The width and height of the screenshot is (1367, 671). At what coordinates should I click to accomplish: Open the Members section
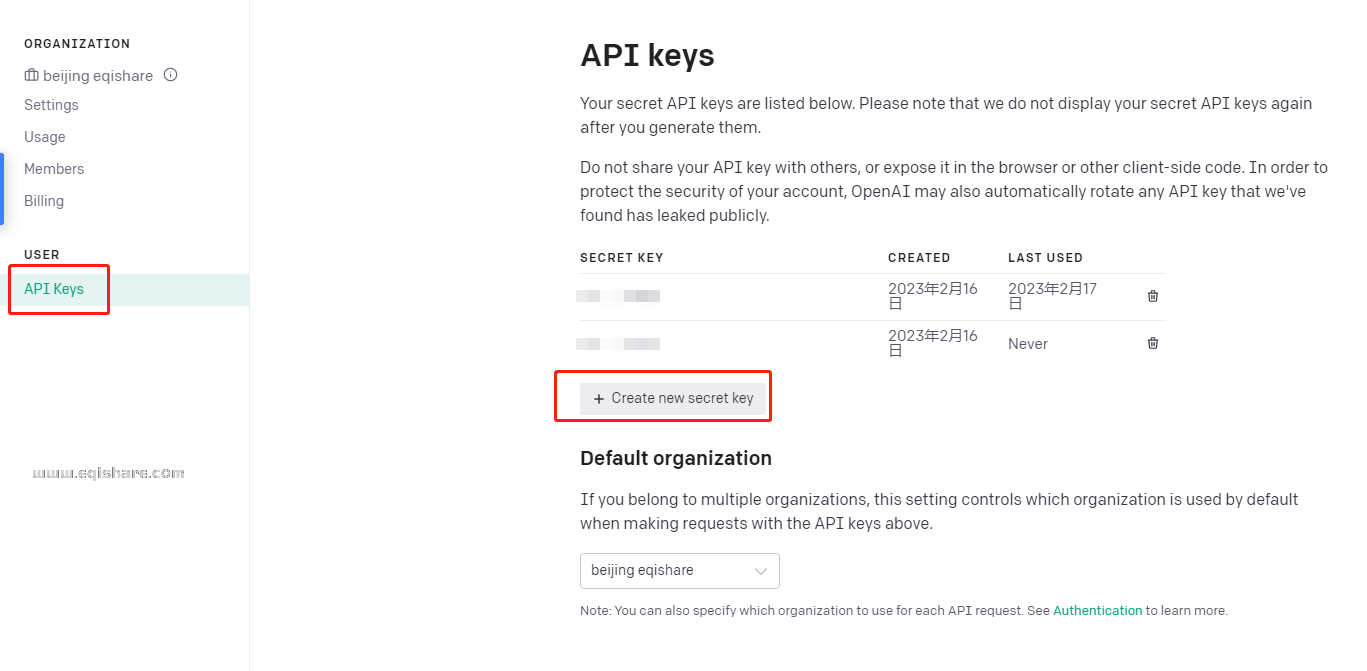point(53,168)
